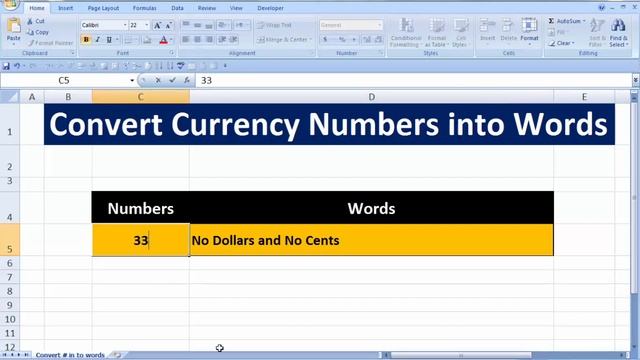Click the cell Borders icon
The width and height of the screenshot is (640, 360).
pos(128,40)
